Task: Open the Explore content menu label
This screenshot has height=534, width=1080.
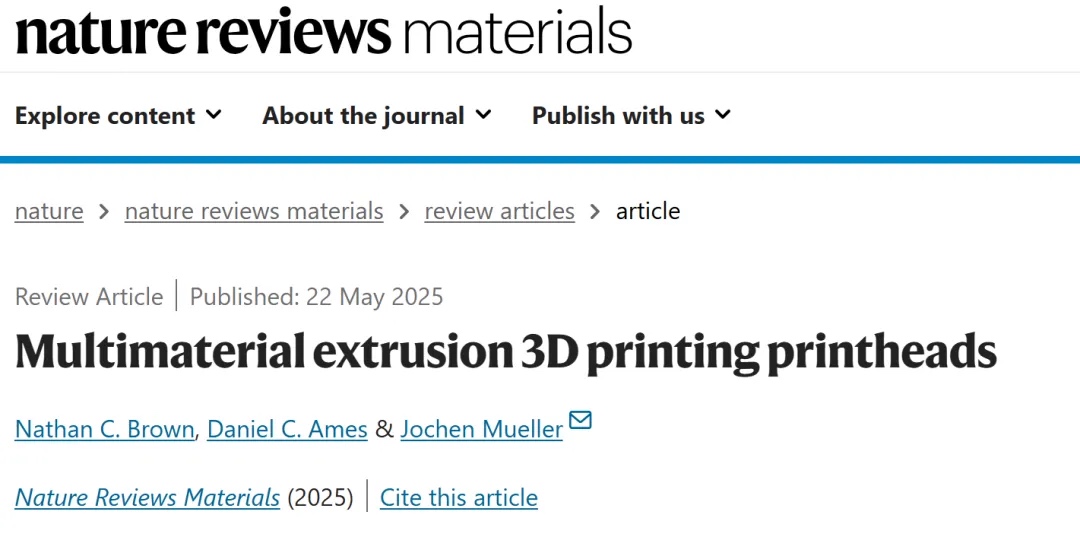Action: point(105,116)
